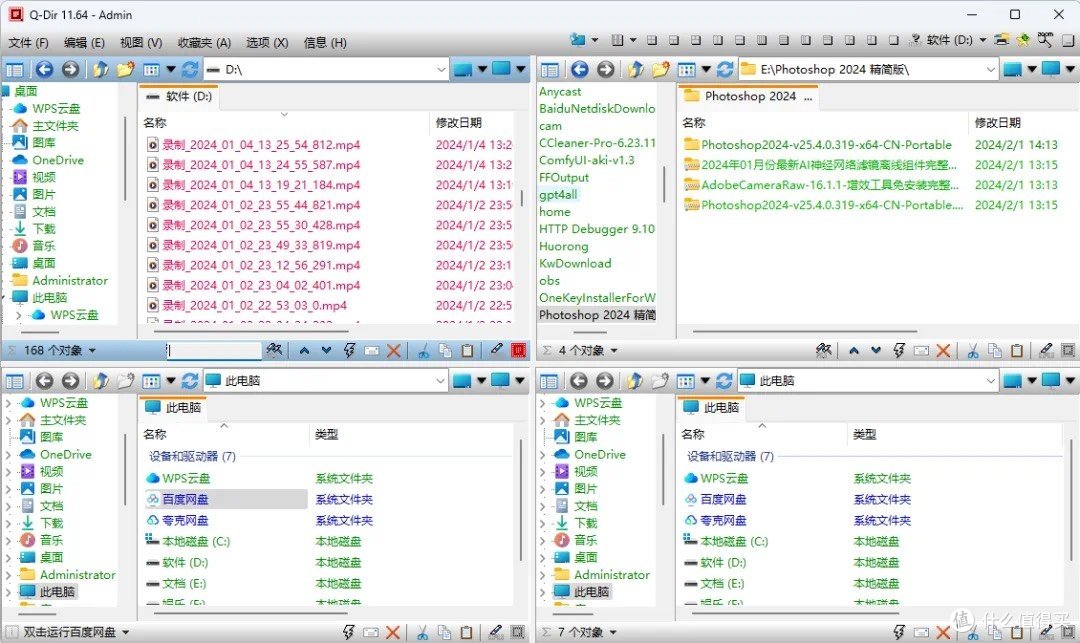1080x643 pixels.
Task: Navigate back with the blue back arrow
Action: [46, 69]
